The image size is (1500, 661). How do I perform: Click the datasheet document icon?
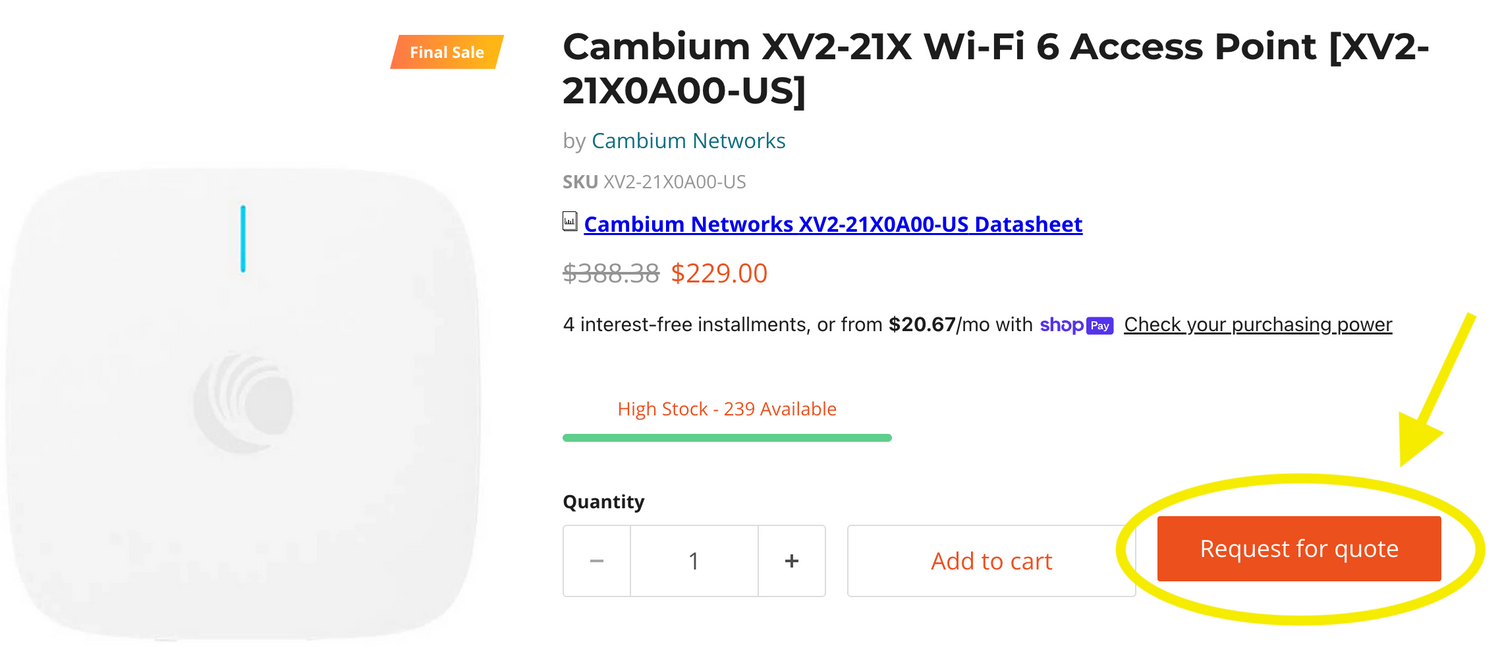[x=570, y=222]
